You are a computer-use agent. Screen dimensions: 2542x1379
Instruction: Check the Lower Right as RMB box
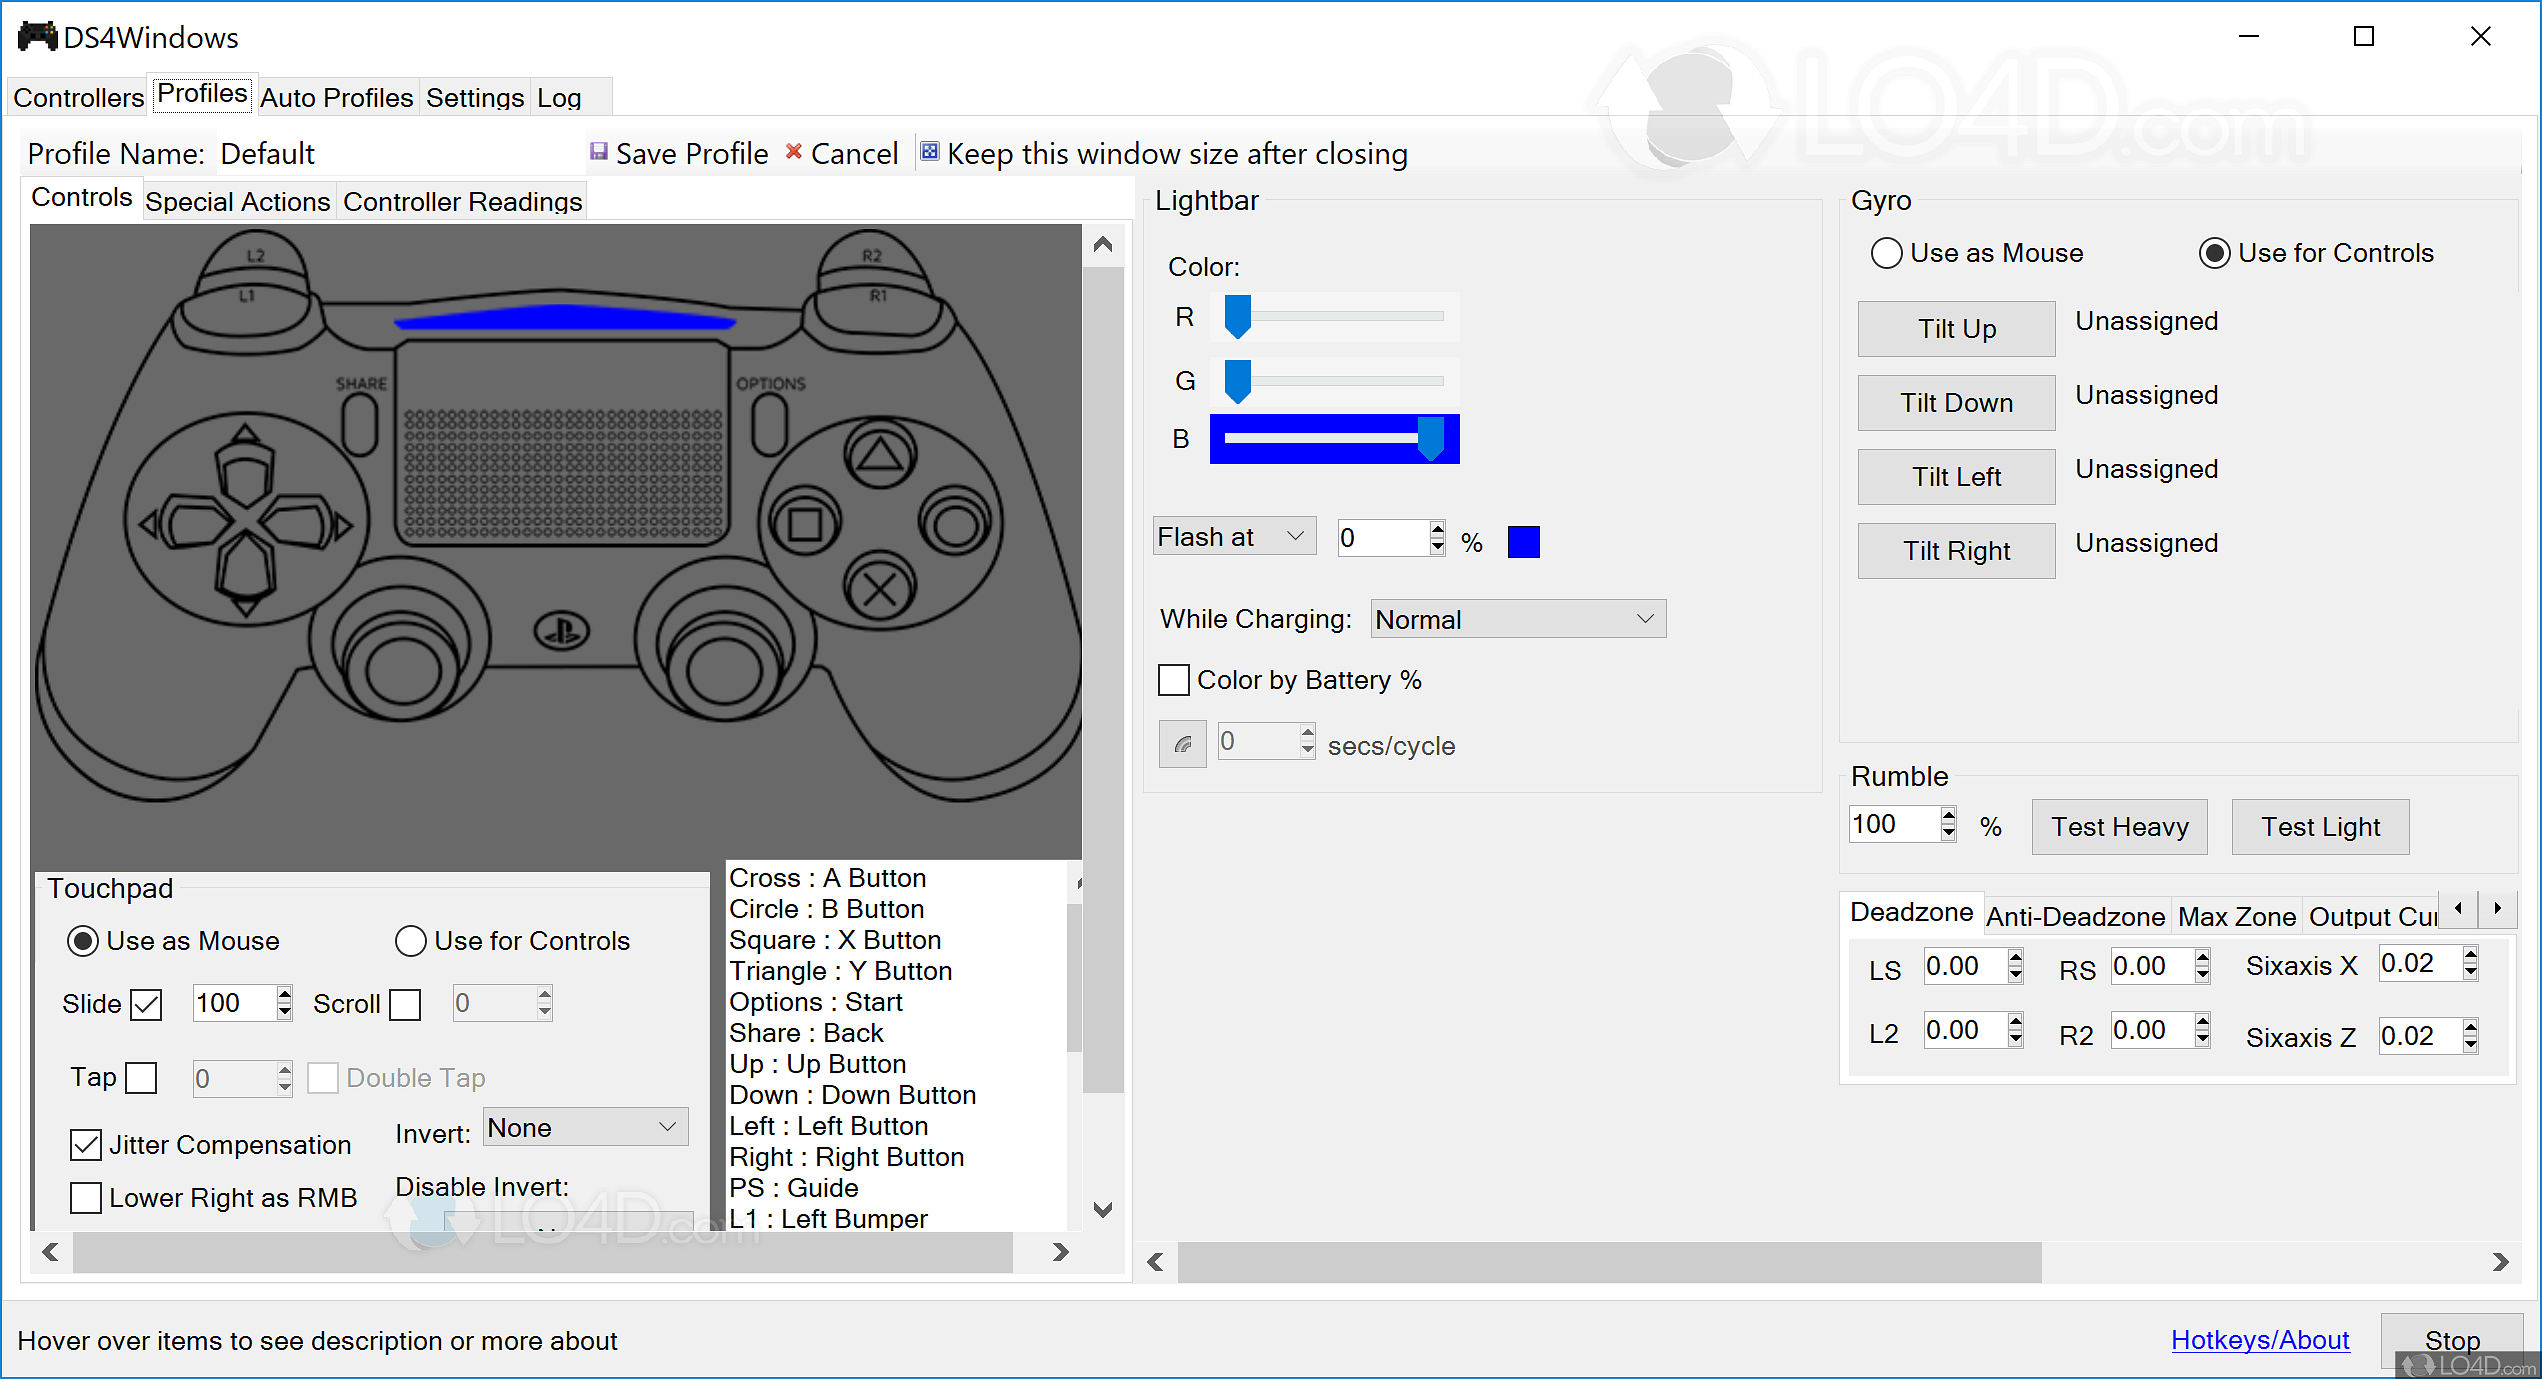[x=86, y=1197]
